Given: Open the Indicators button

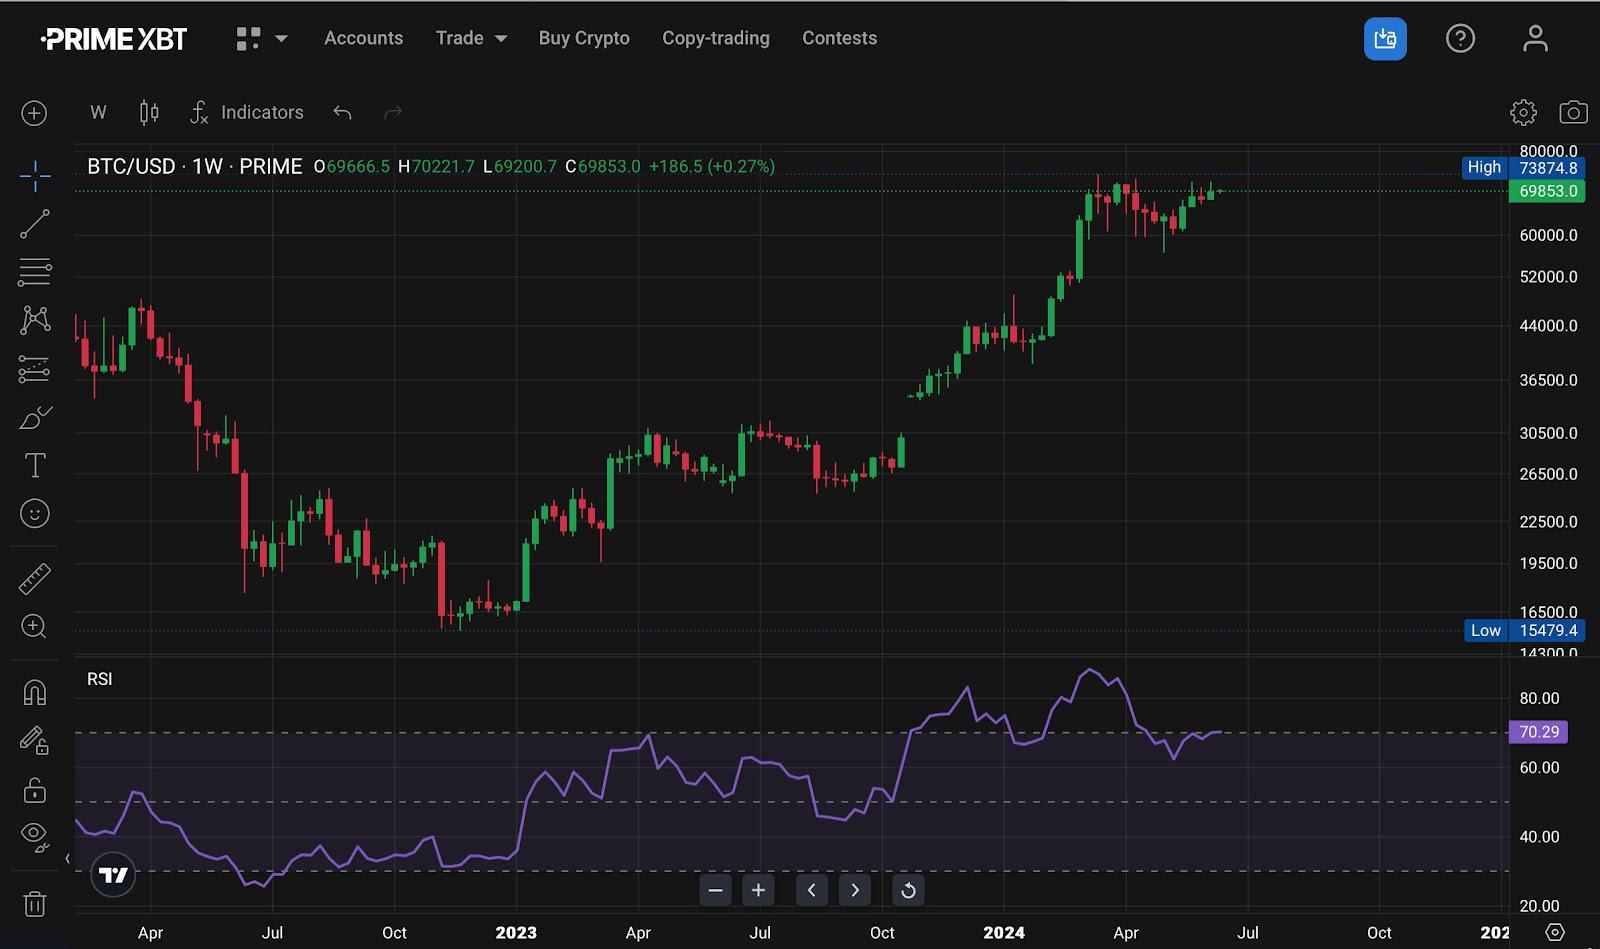Looking at the screenshot, I should point(247,112).
